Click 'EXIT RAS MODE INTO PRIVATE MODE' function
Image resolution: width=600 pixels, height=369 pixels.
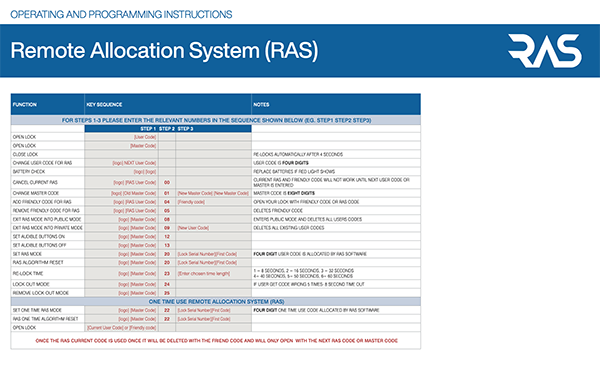tap(48, 228)
